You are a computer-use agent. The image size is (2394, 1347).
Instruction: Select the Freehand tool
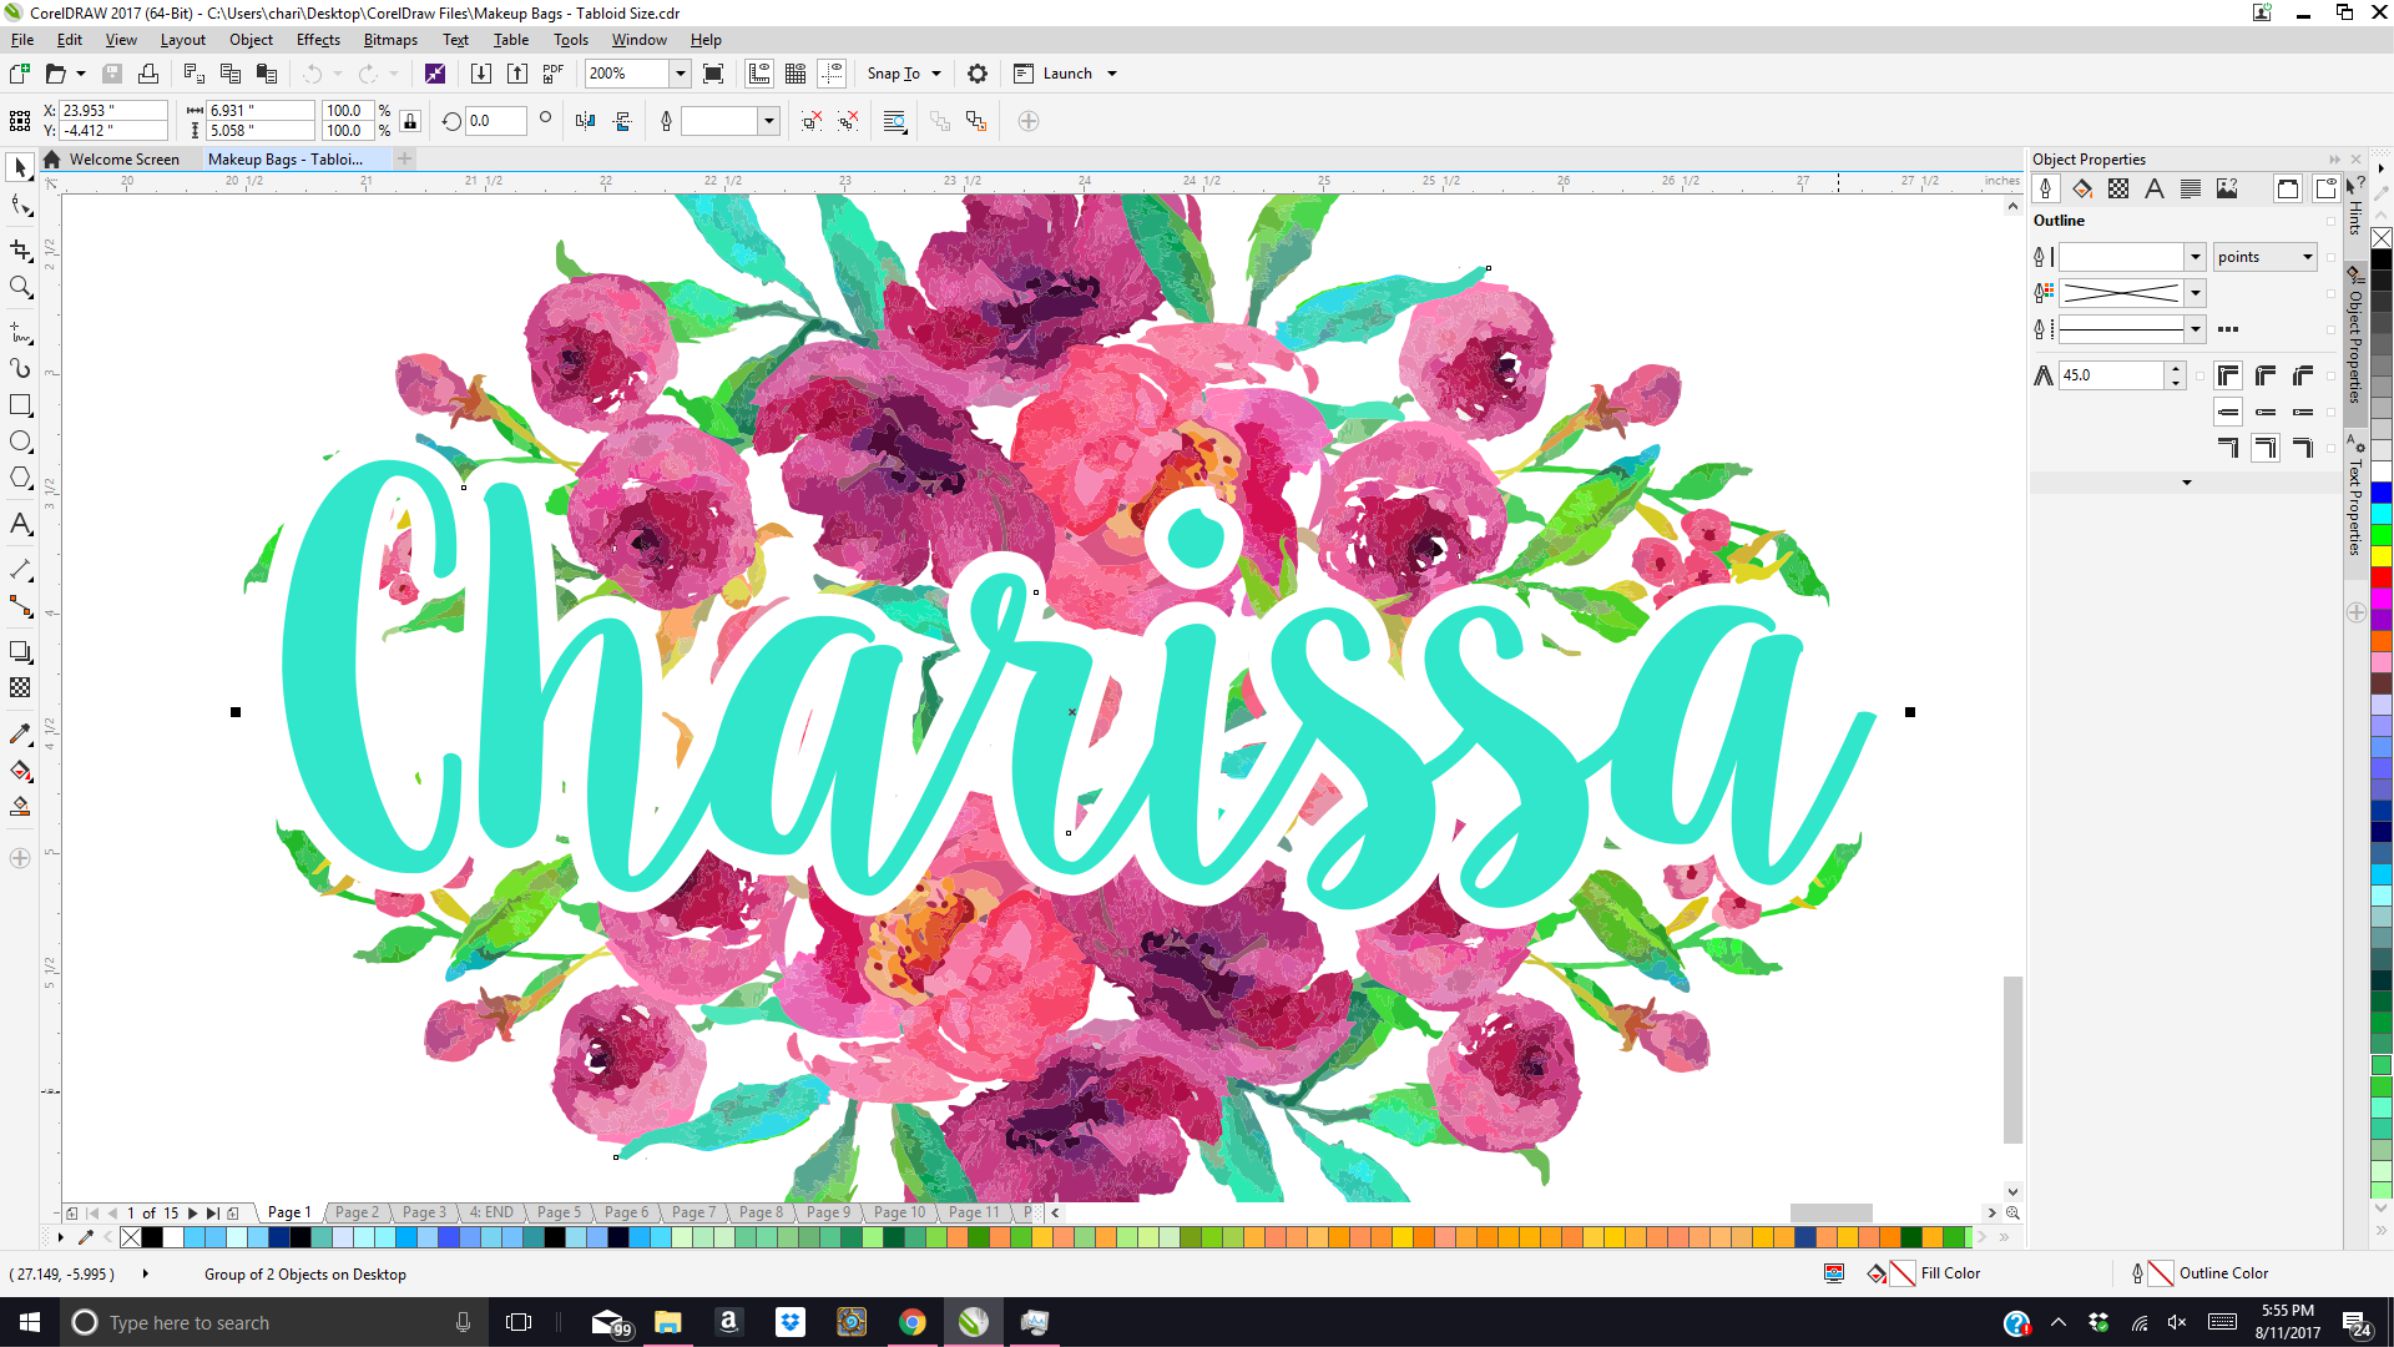20,332
